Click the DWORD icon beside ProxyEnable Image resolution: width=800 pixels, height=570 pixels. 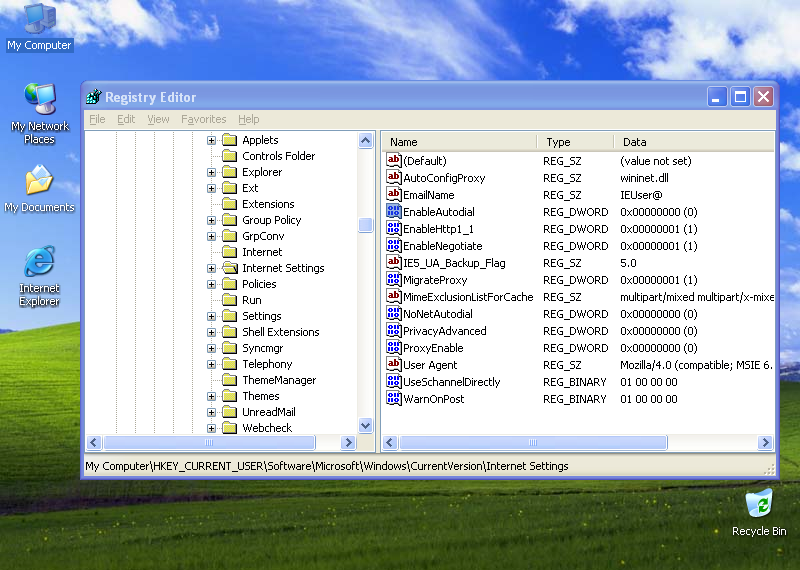(393, 348)
